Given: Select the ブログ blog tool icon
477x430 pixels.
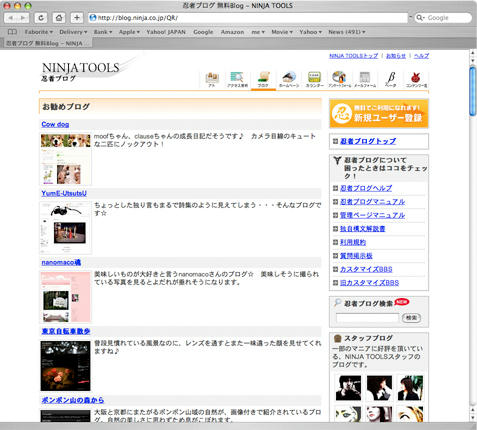Looking at the screenshot, I should click(263, 79).
